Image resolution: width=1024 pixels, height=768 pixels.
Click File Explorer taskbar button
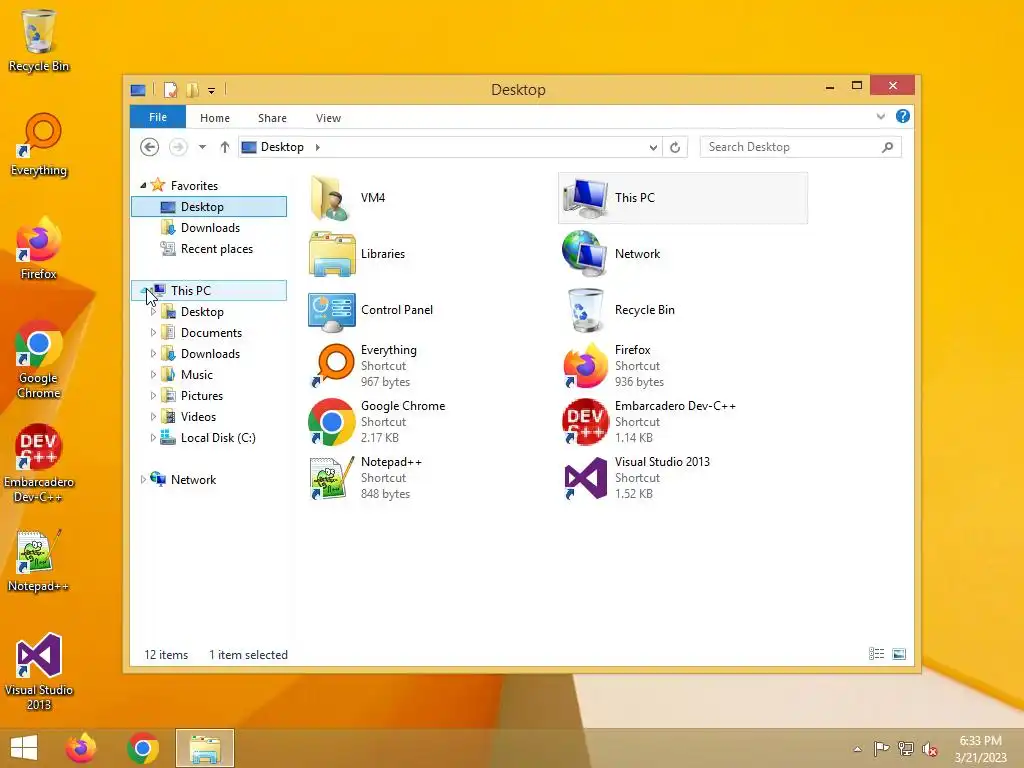204,748
